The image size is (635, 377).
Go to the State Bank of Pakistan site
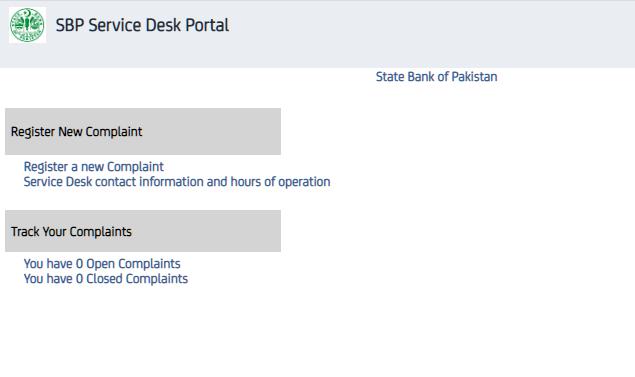coord(437,77)
